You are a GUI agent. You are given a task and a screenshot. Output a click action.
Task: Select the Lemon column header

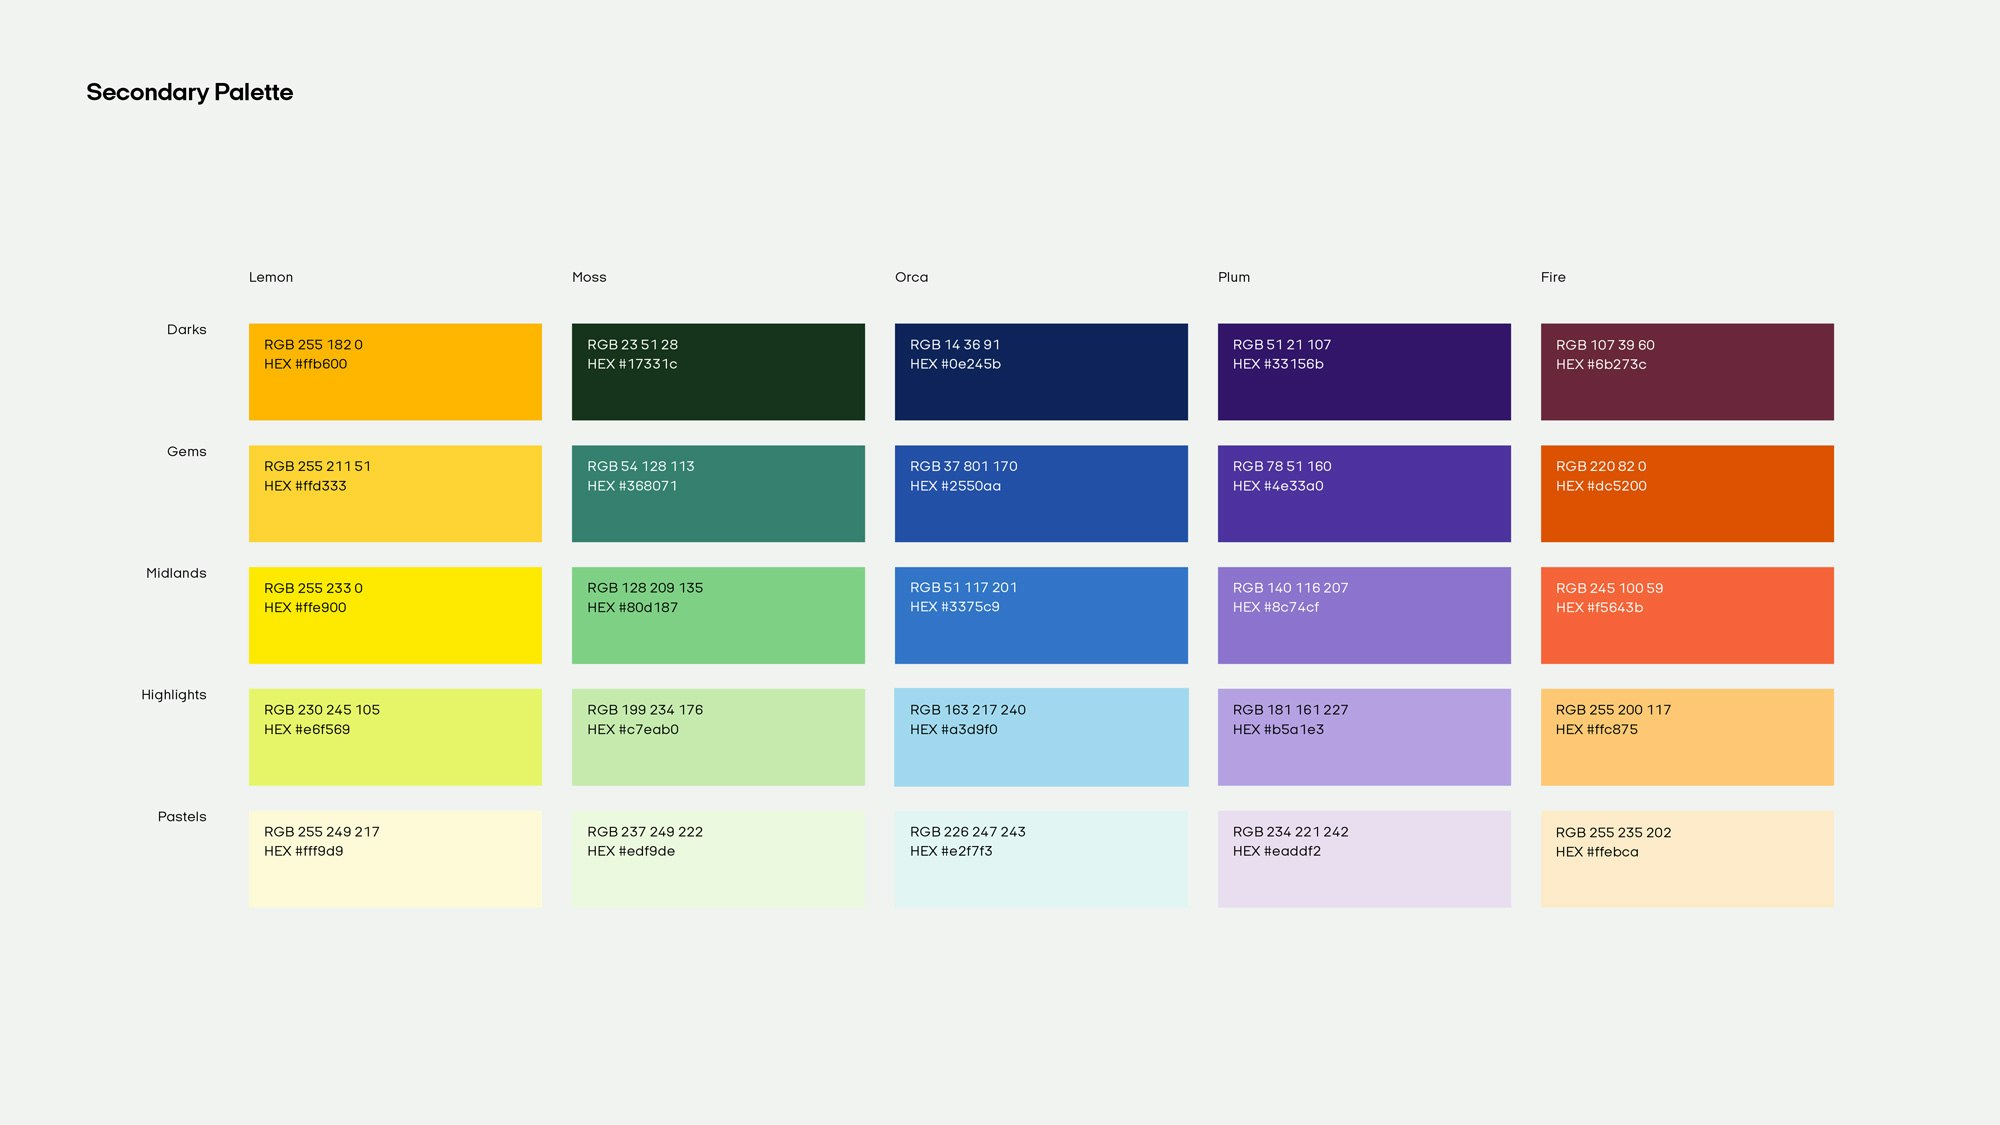[270, 277]
